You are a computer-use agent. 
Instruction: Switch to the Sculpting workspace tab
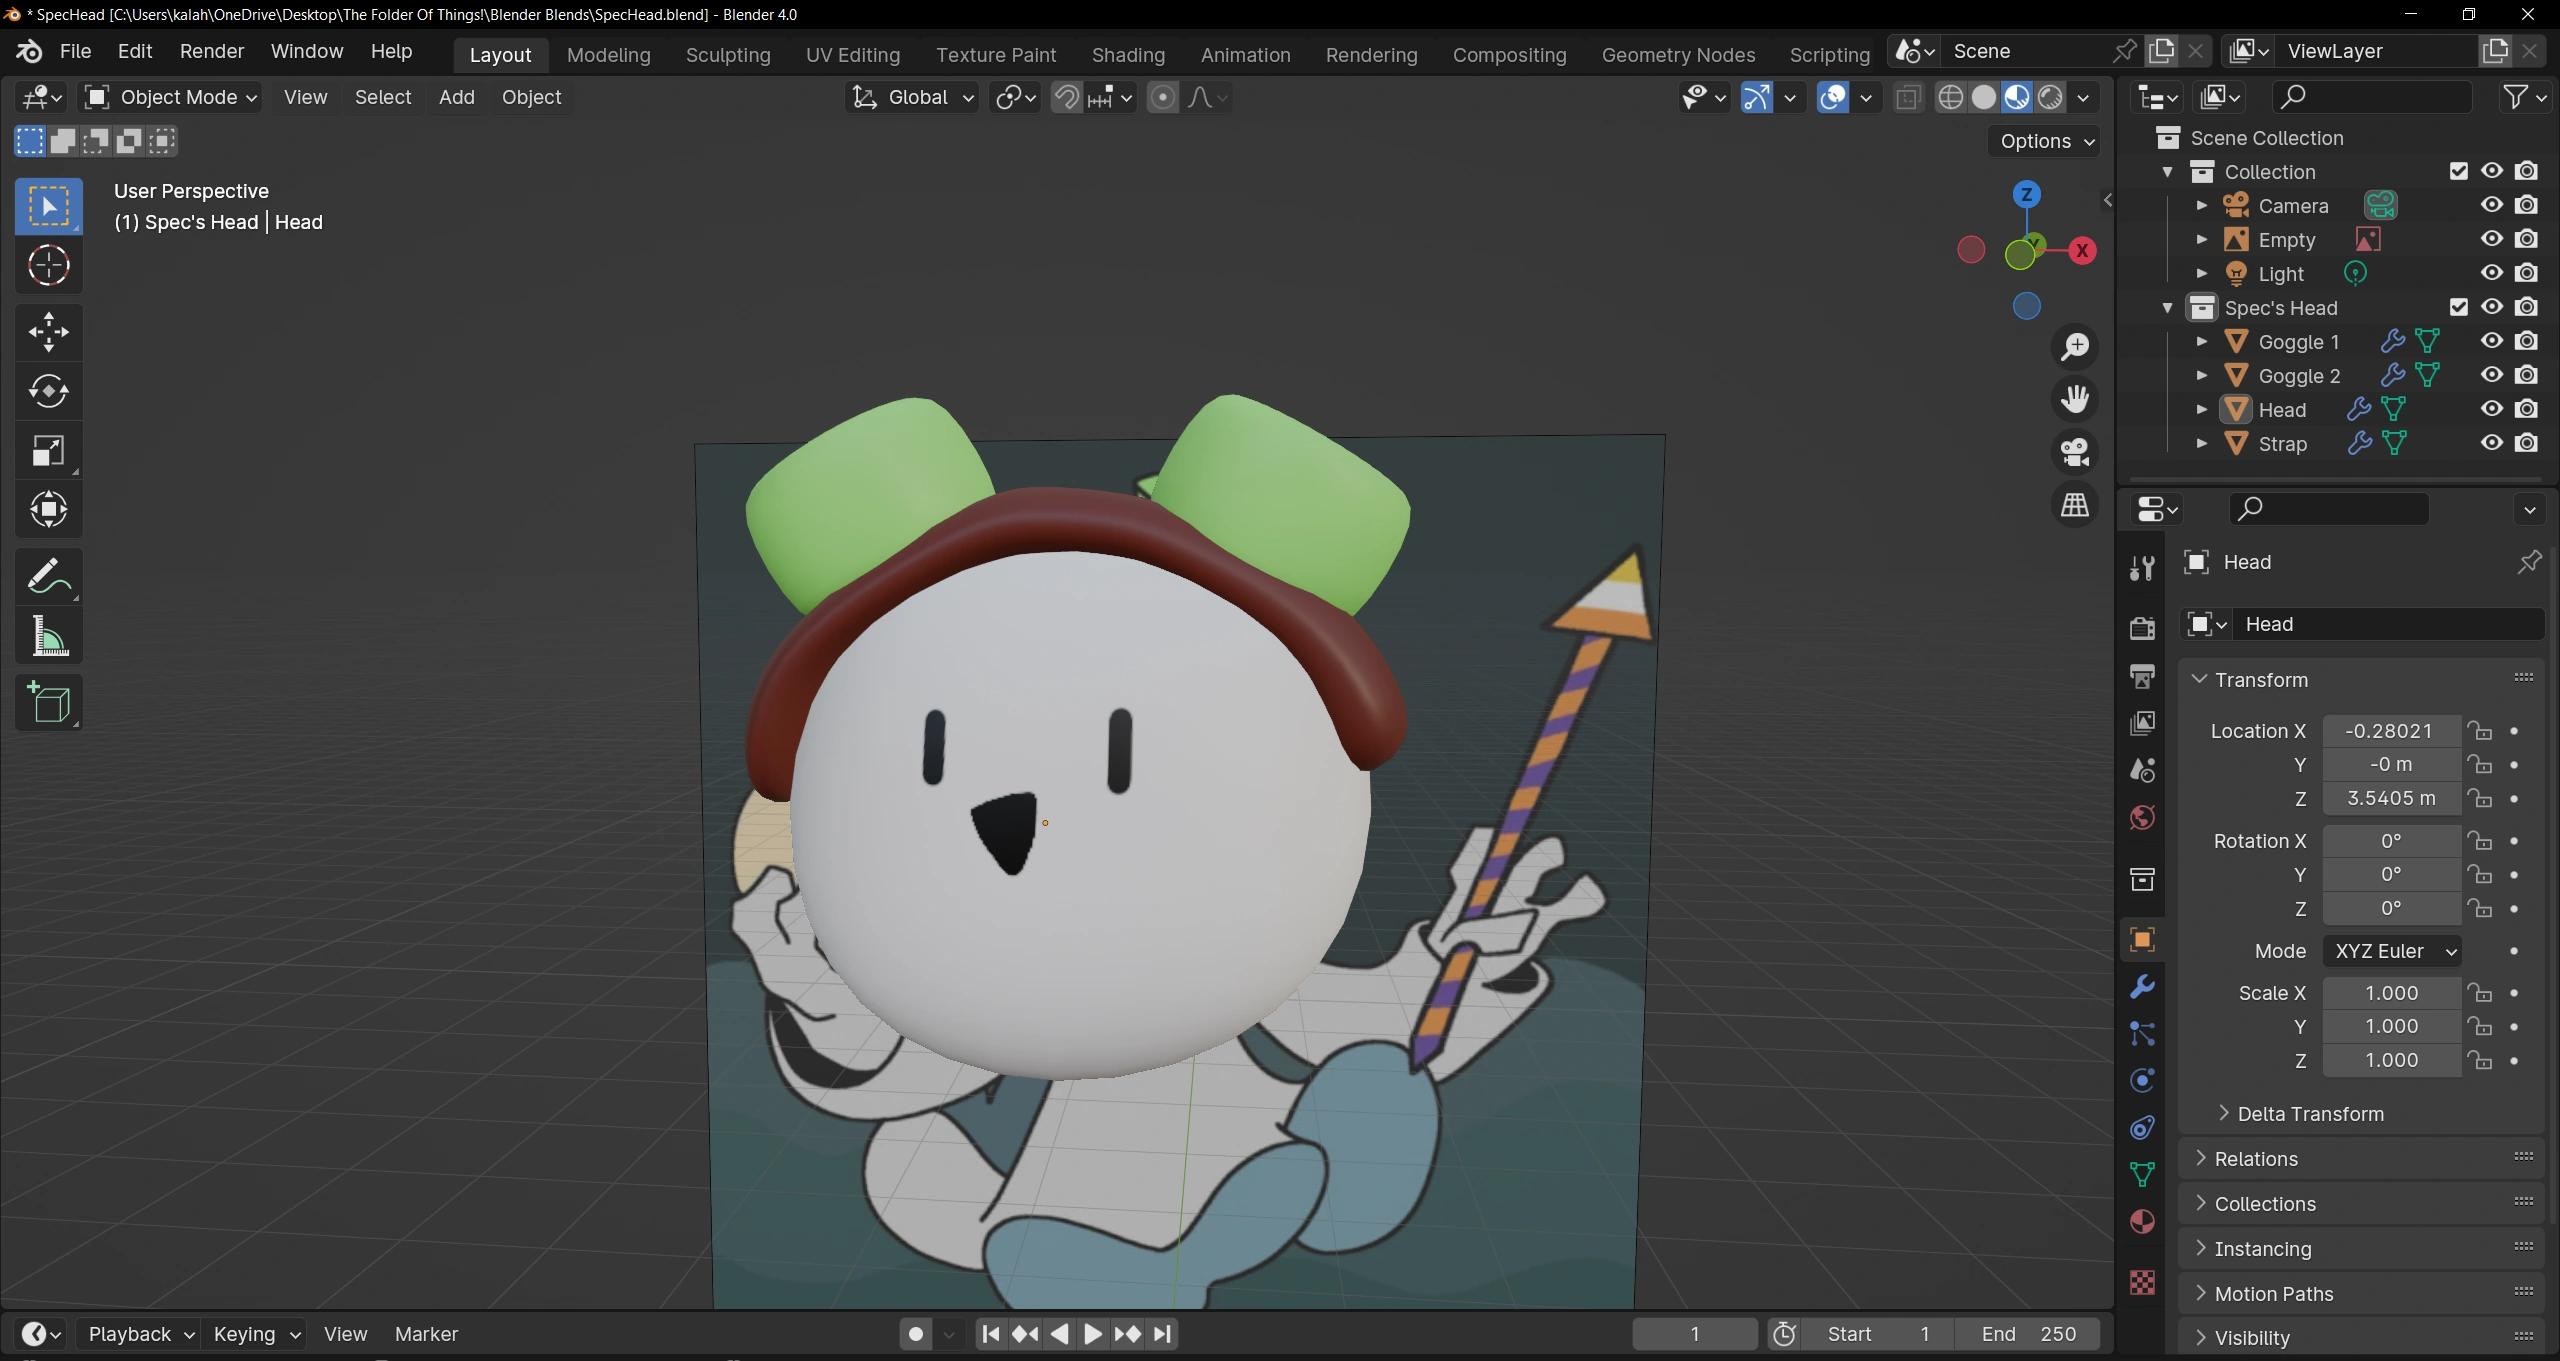click(727, 55)
